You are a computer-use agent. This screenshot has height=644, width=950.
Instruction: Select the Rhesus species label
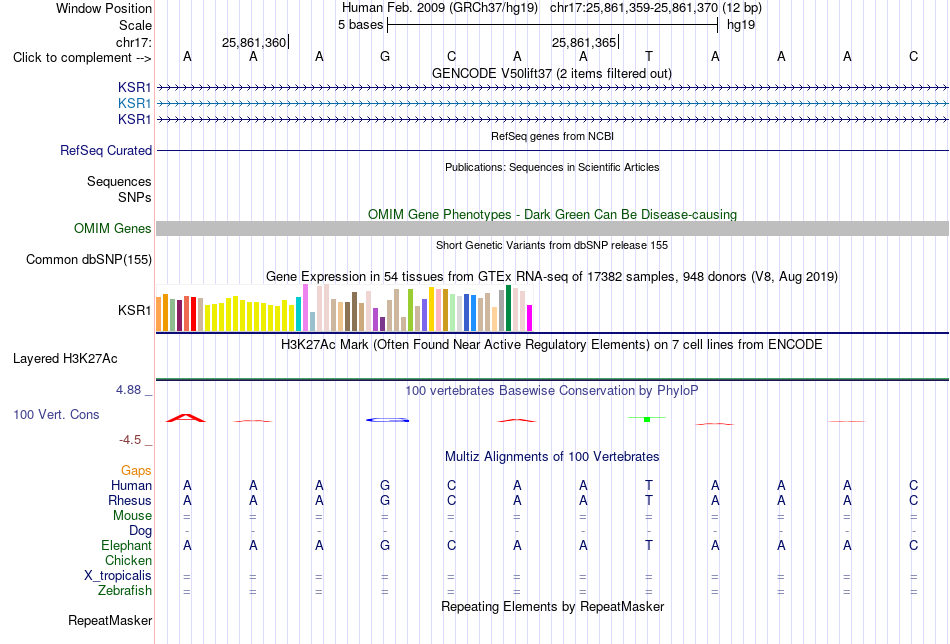[x=130, y=500]
